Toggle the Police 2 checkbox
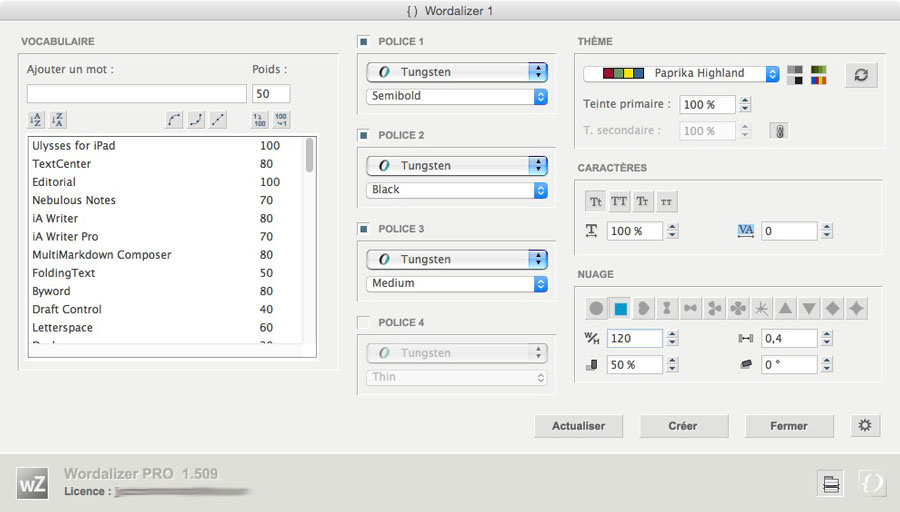Viewport: 900px width, 512px height. click(363, 135)
